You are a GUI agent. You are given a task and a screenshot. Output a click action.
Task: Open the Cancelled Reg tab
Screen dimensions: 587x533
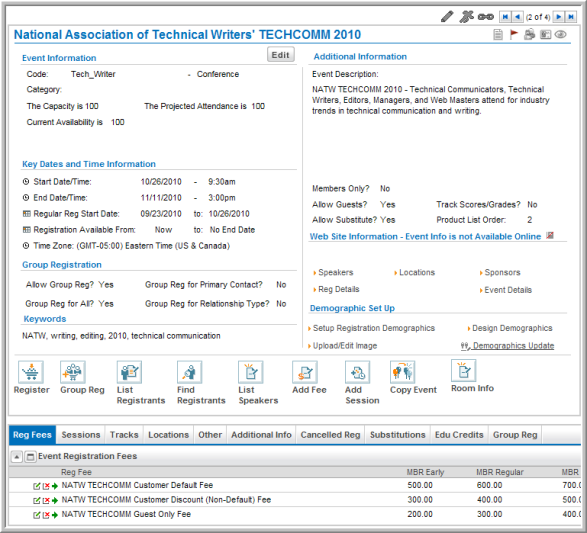point(330,435)
